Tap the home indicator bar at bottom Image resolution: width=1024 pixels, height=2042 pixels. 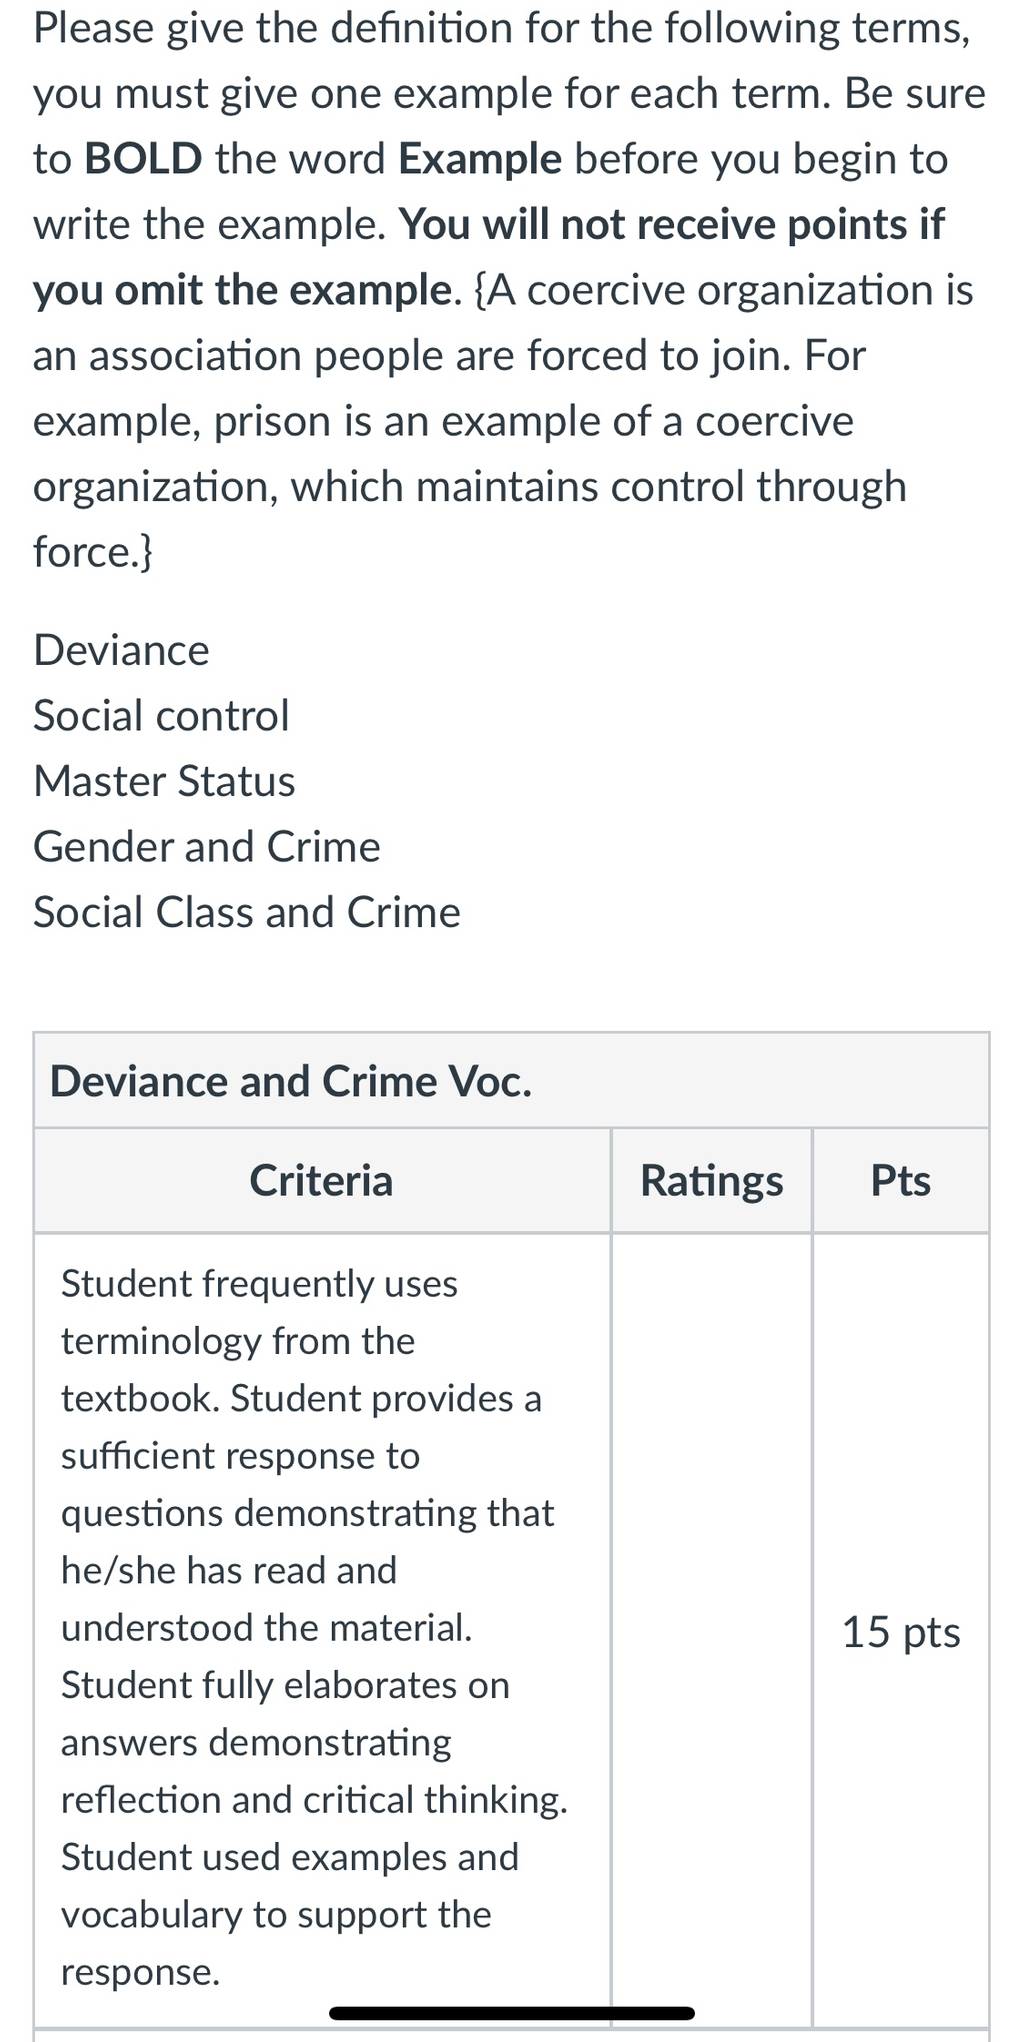512,2012
